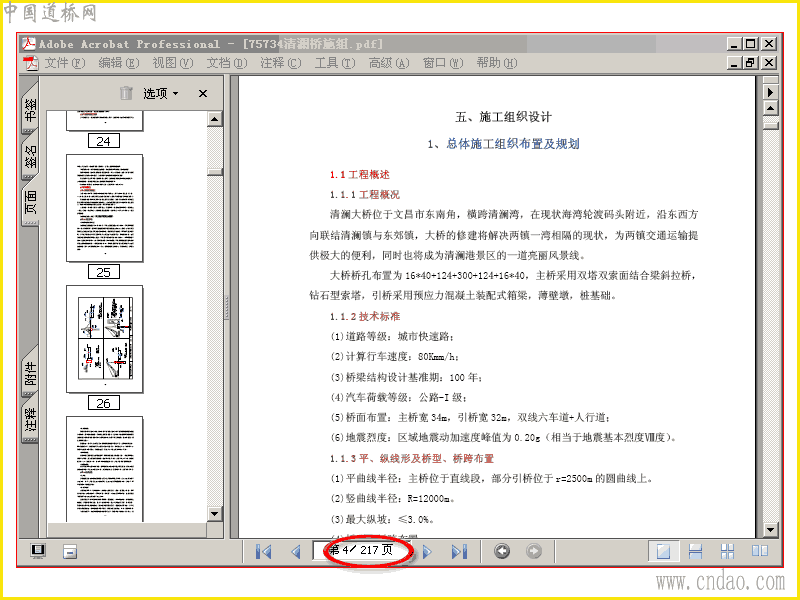Expand the right-side arrow panel button
Viewport: 800px width, 600px height.
point(770,92)
